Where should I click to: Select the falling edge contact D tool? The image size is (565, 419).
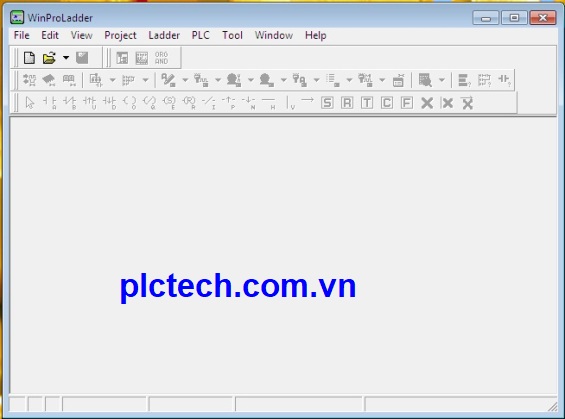(x=109, y=103)
